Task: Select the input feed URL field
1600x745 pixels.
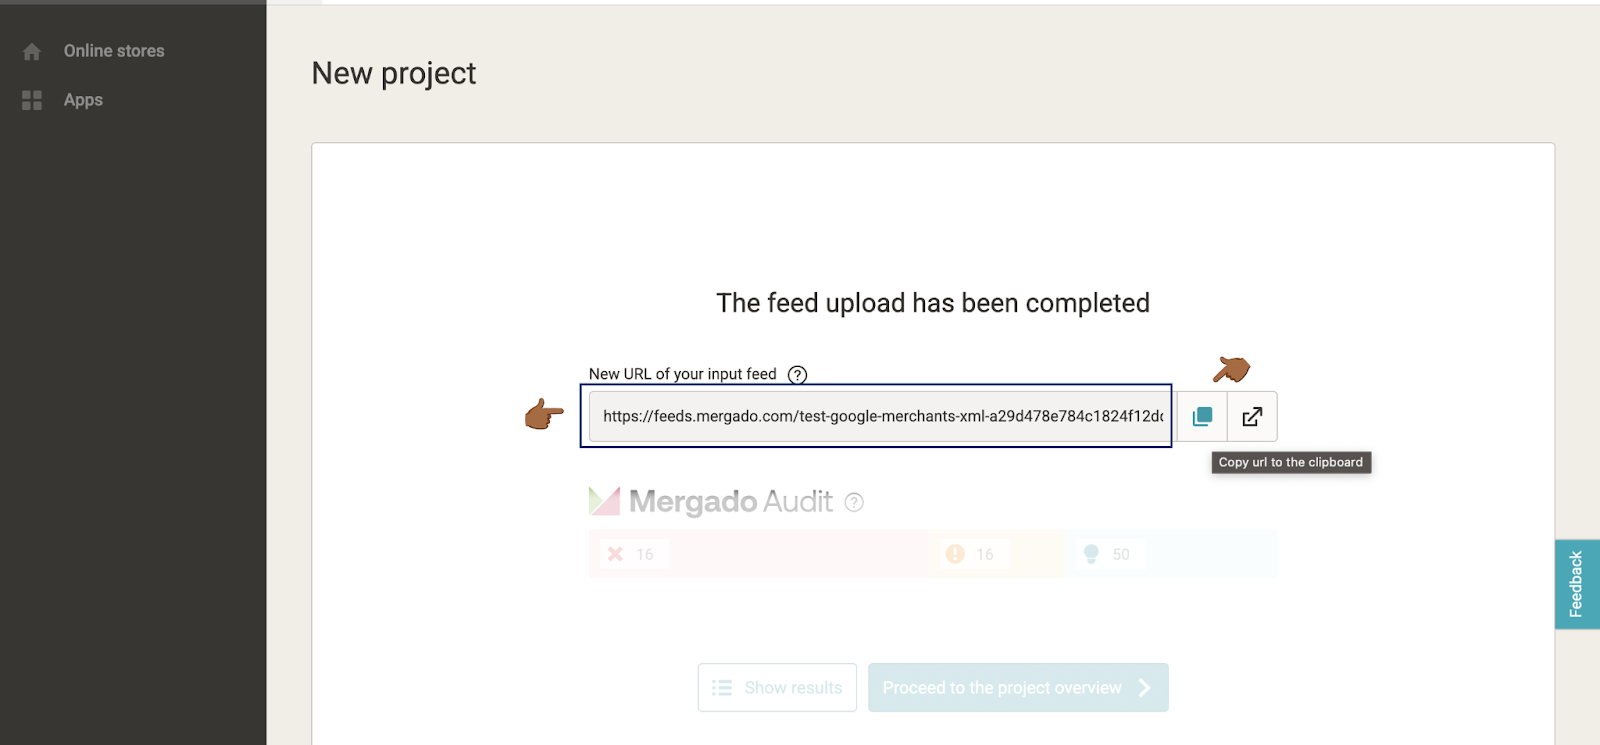Action: [880, 416]
